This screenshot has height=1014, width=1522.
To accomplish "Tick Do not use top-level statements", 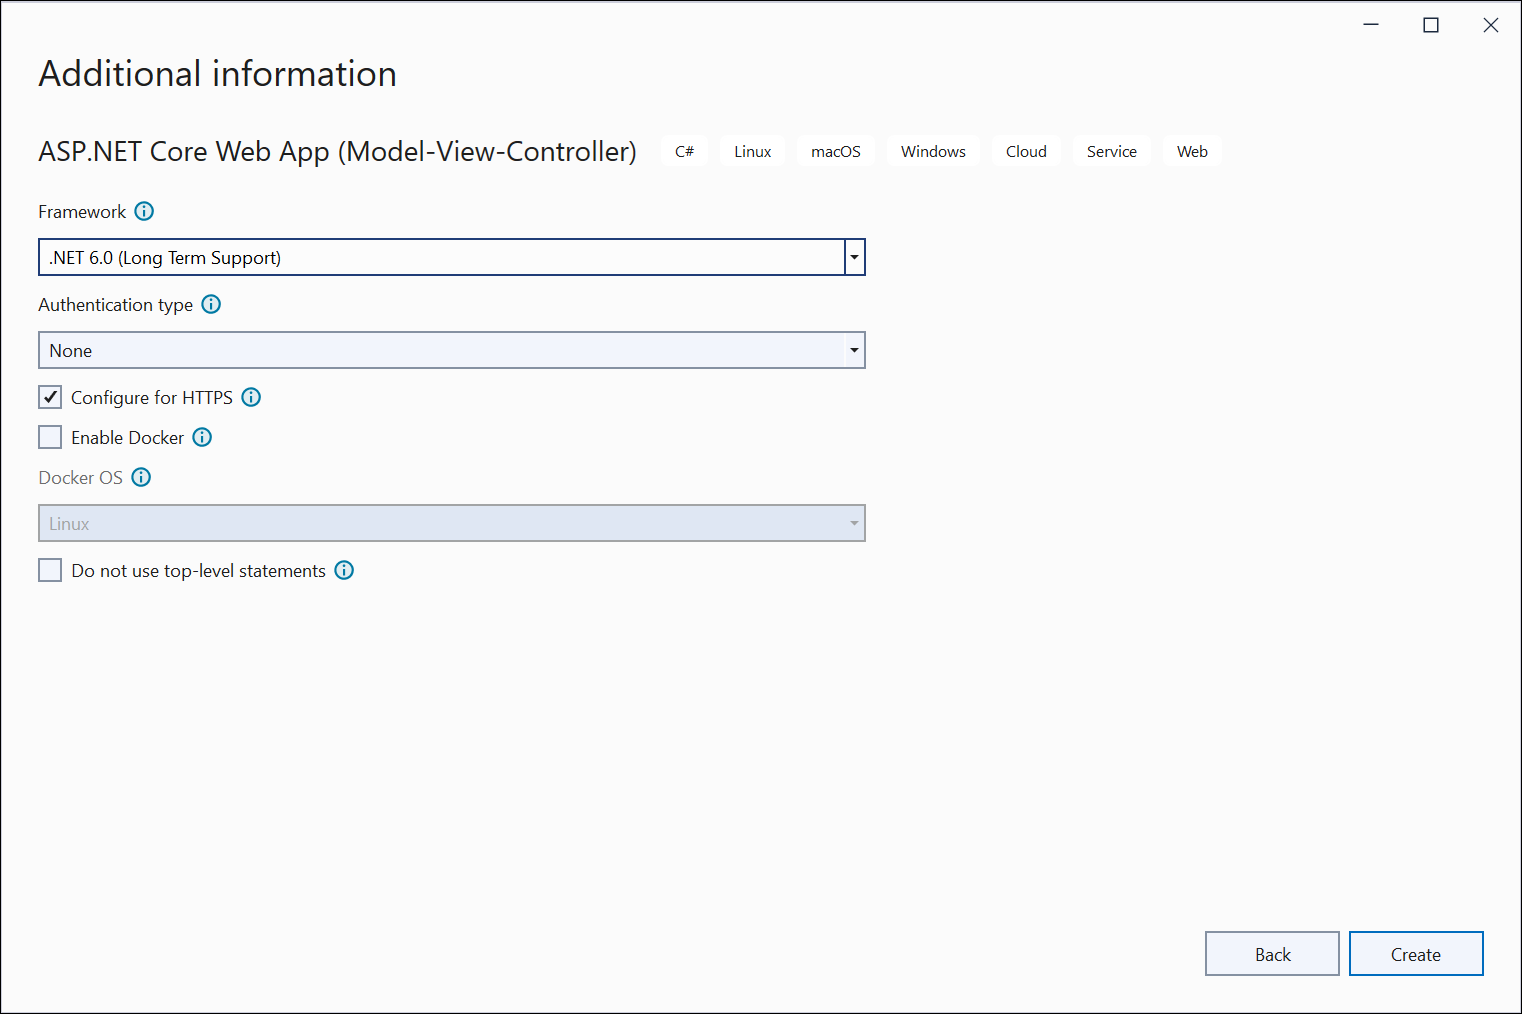I will 50,570.
